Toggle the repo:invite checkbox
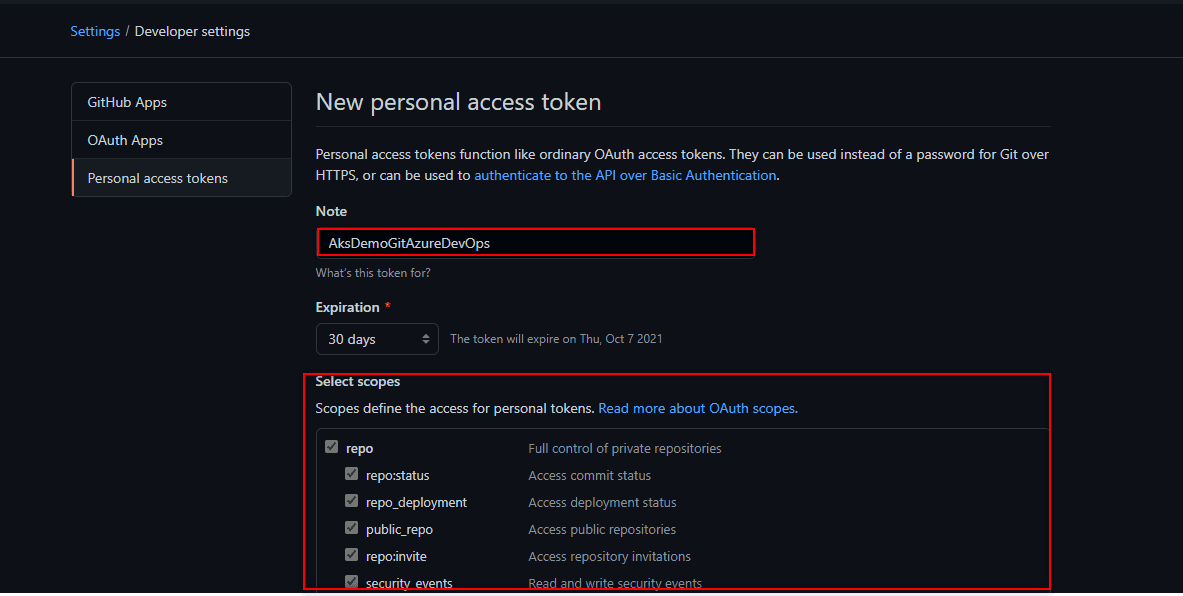This screenshot has height=596, width=1183. click(x=352, y=556)
